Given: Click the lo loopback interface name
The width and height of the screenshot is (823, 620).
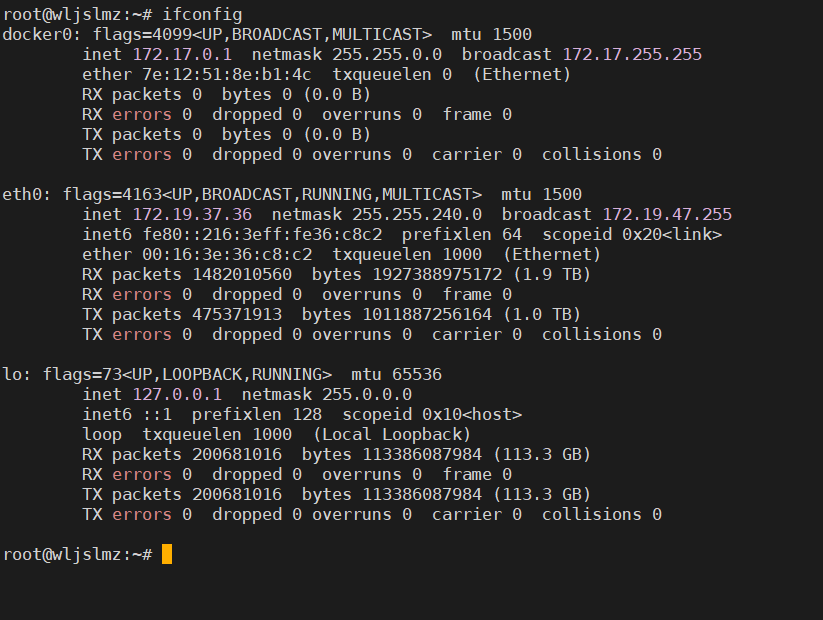Looking at the screenshot, I should (12, 374).
